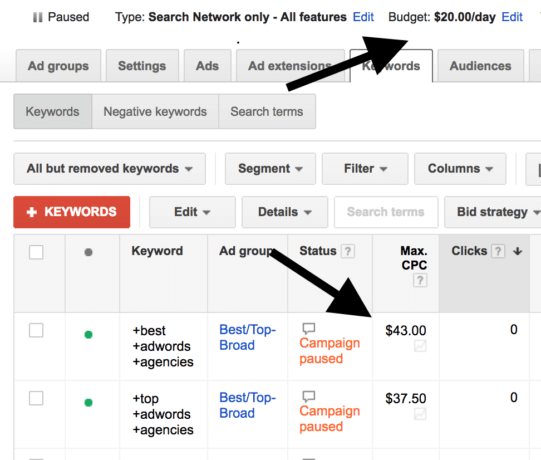Image resolution: width=541 pixels, height=460 pixels.
Task: Click bid chart icon under $37.50
Action: pyautogui.click(x=420, y=414)
